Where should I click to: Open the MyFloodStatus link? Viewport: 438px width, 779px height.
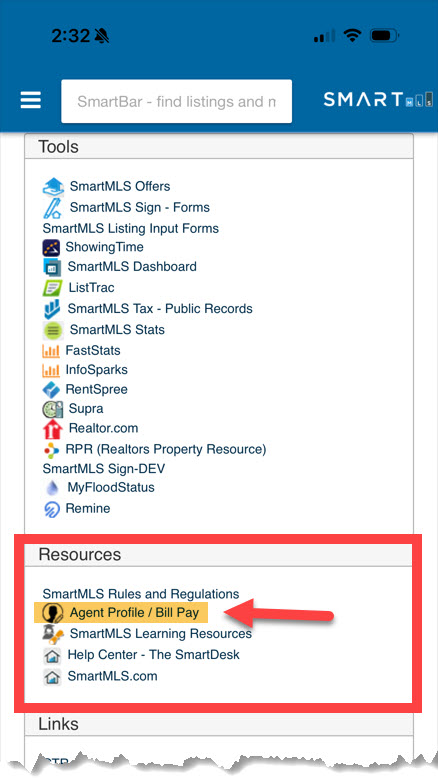pos(111,487)
